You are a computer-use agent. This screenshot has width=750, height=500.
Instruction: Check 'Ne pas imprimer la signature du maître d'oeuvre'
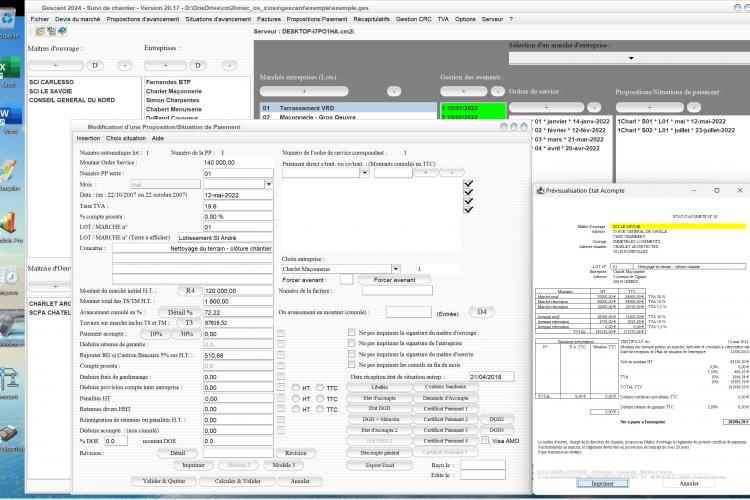point(352,354)
